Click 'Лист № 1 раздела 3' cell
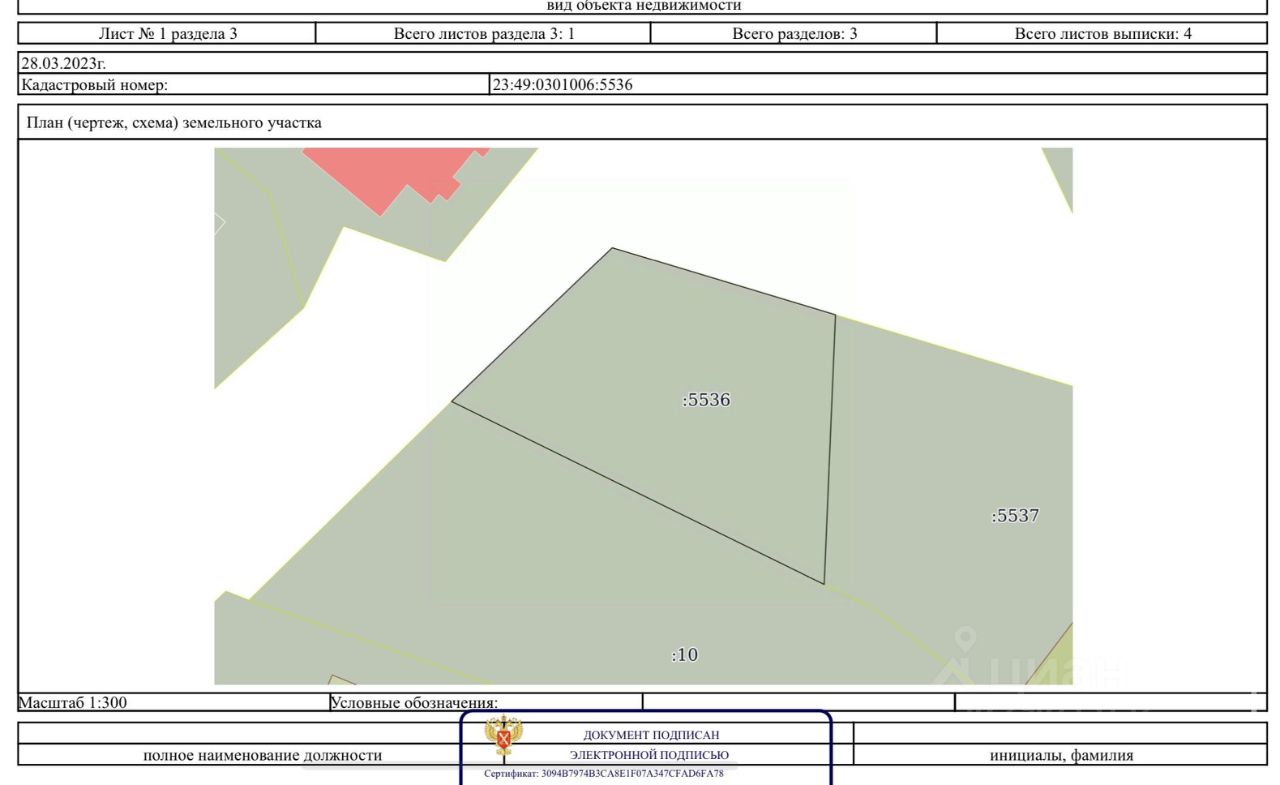The image size is (1280, 785). pyautogui.click(x=167, y=33)
